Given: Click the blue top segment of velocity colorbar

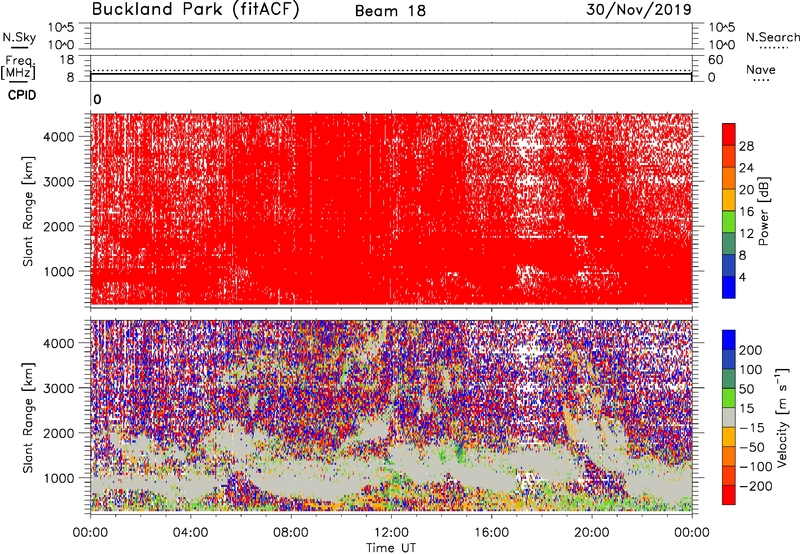Looking at the screenshot, I should point(729,340).
